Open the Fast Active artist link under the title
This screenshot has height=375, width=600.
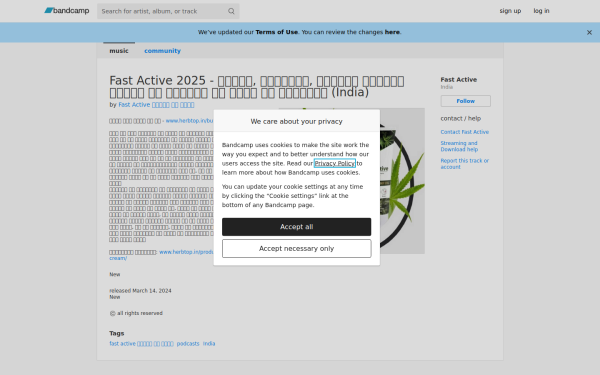coord(156,105)
